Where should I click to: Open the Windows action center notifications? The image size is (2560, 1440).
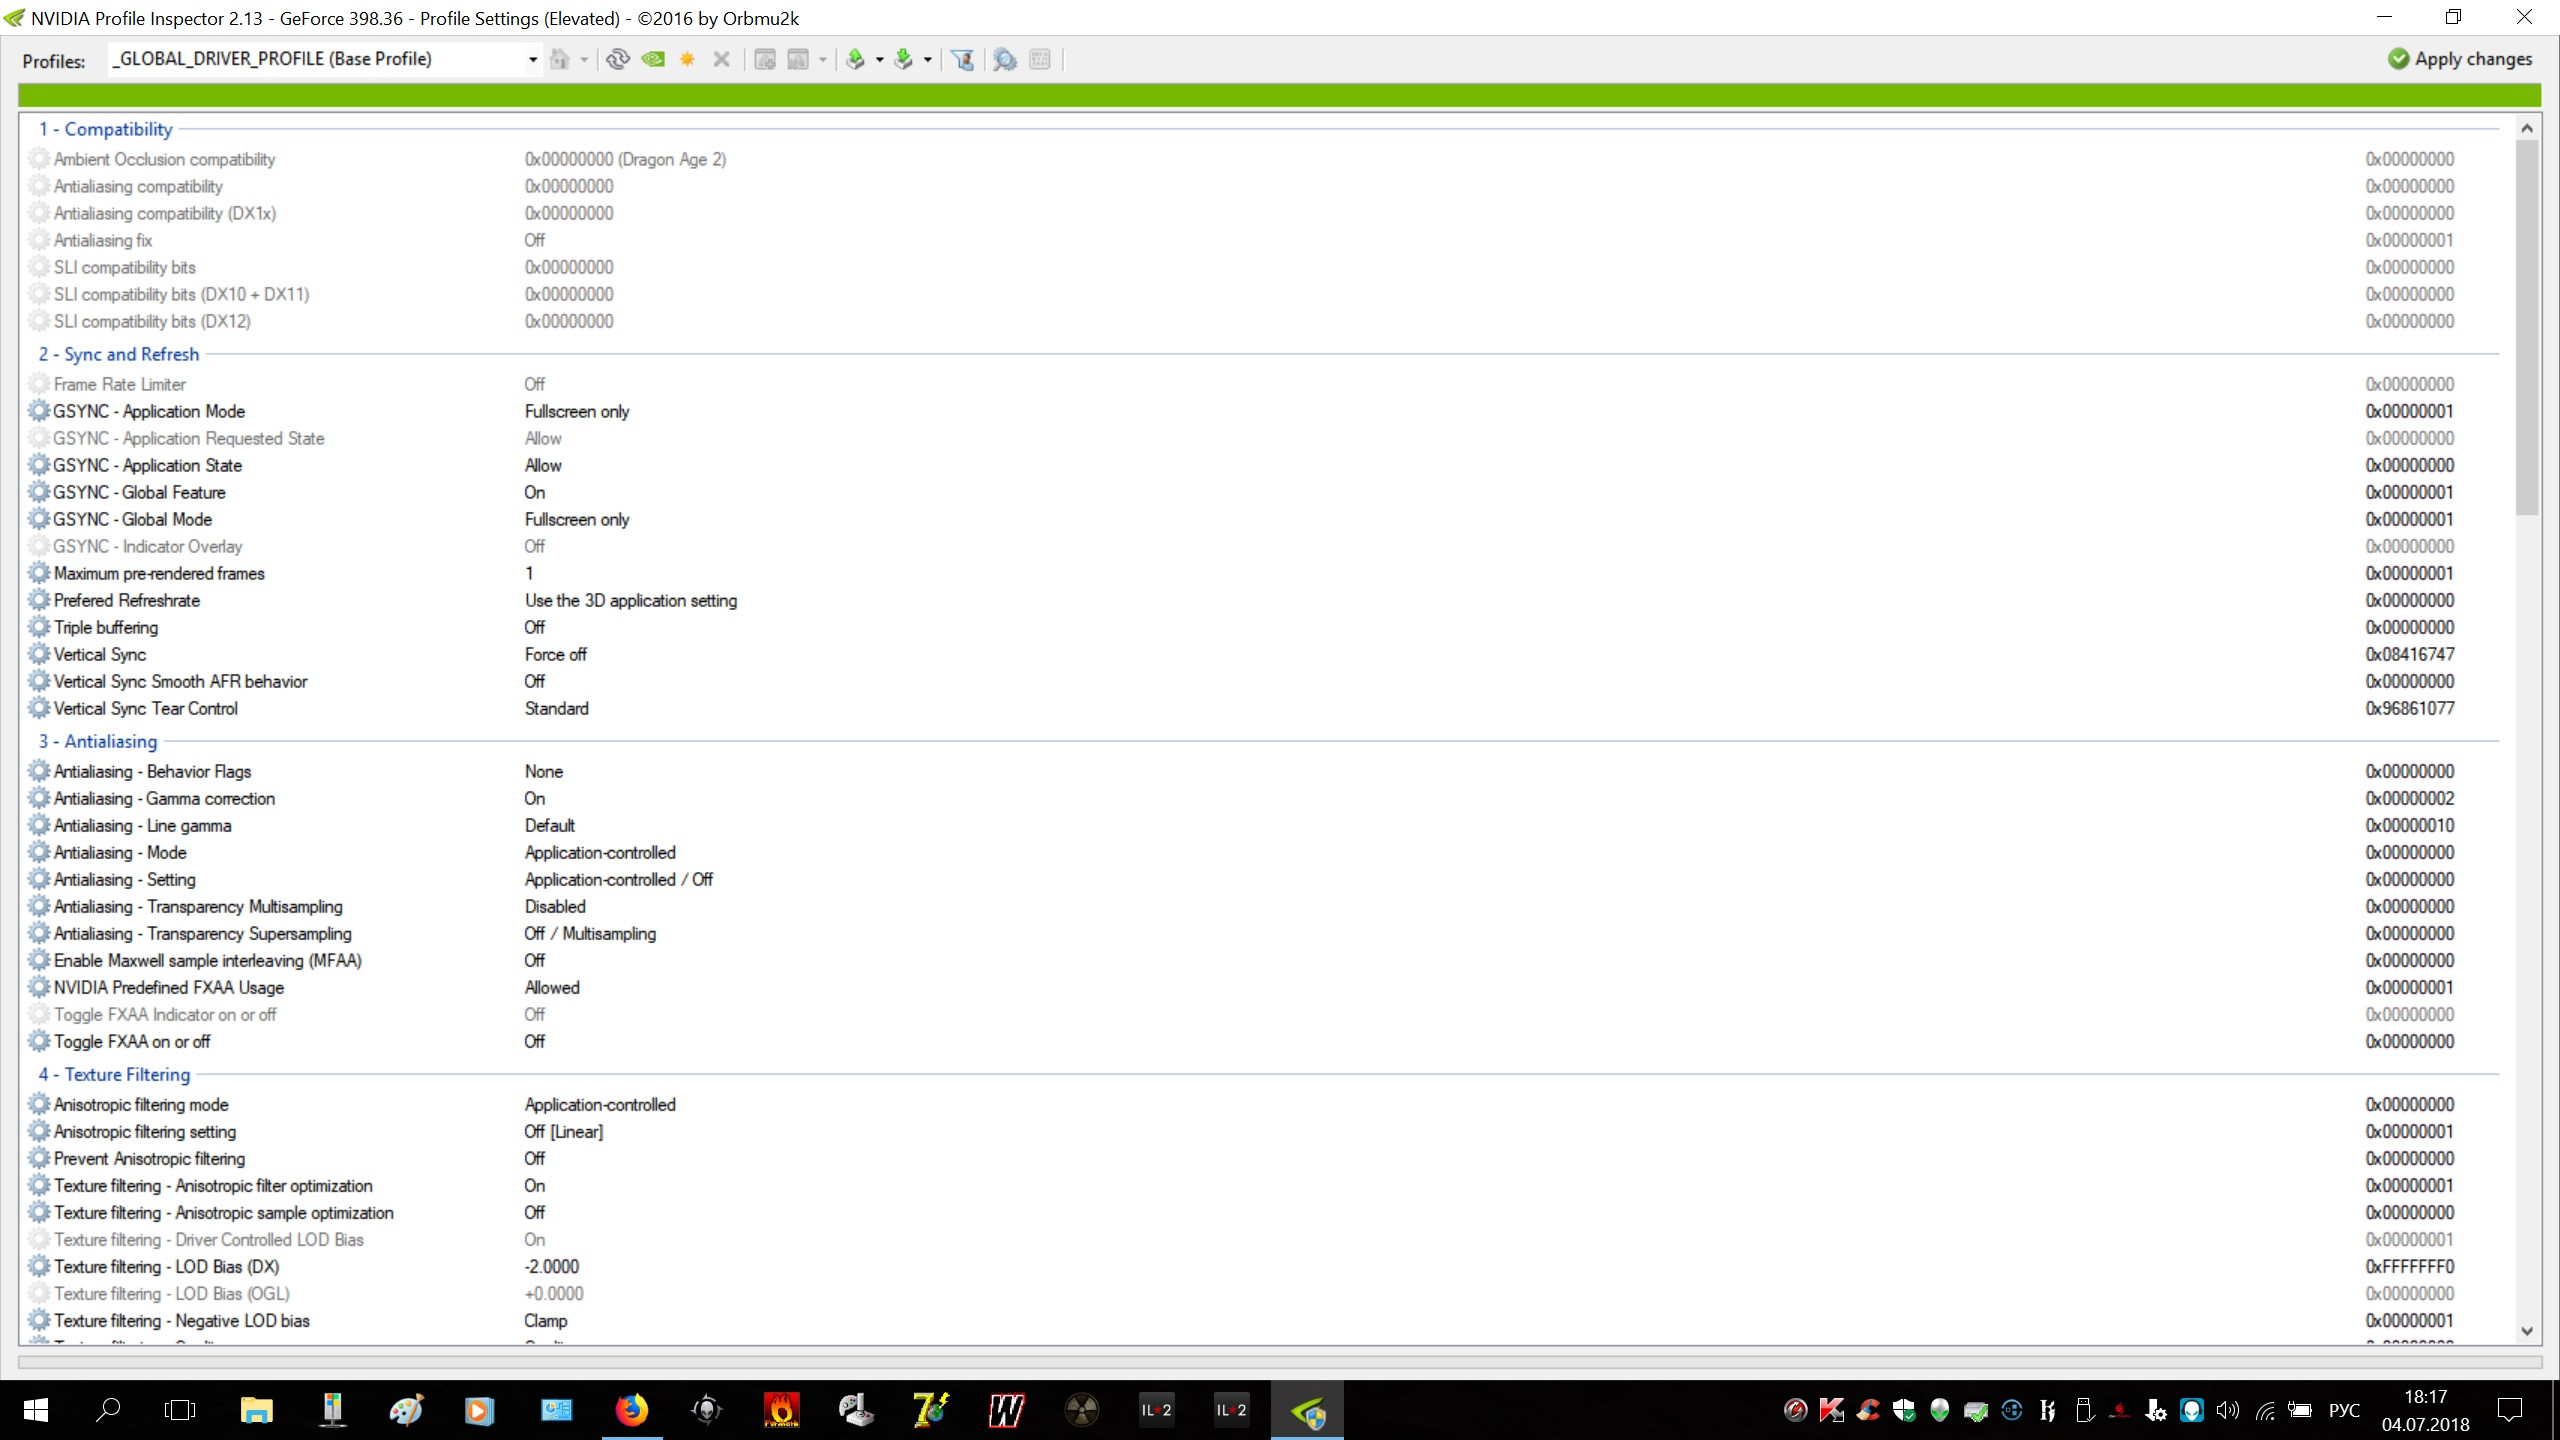2509,1410
